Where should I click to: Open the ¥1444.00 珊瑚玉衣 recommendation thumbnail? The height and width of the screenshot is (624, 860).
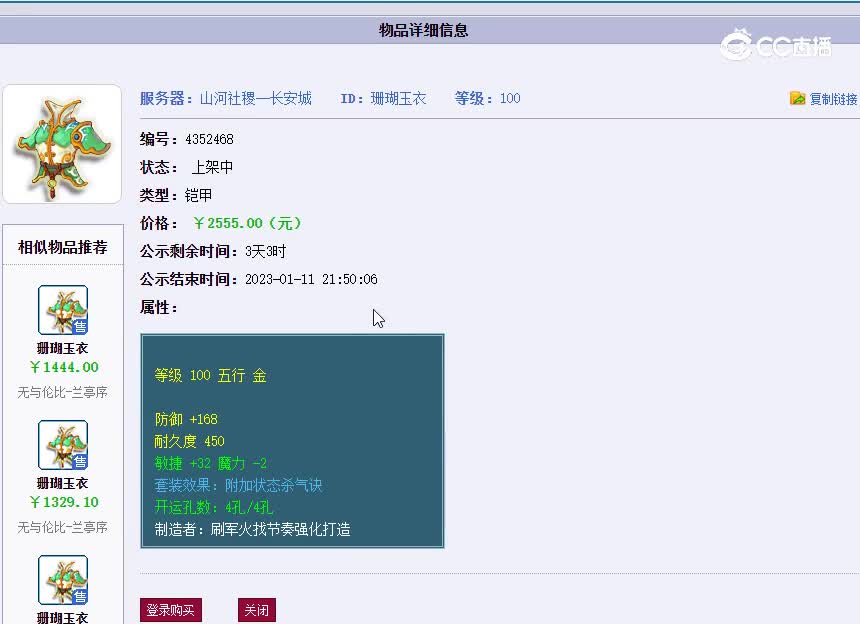point(63,310)
